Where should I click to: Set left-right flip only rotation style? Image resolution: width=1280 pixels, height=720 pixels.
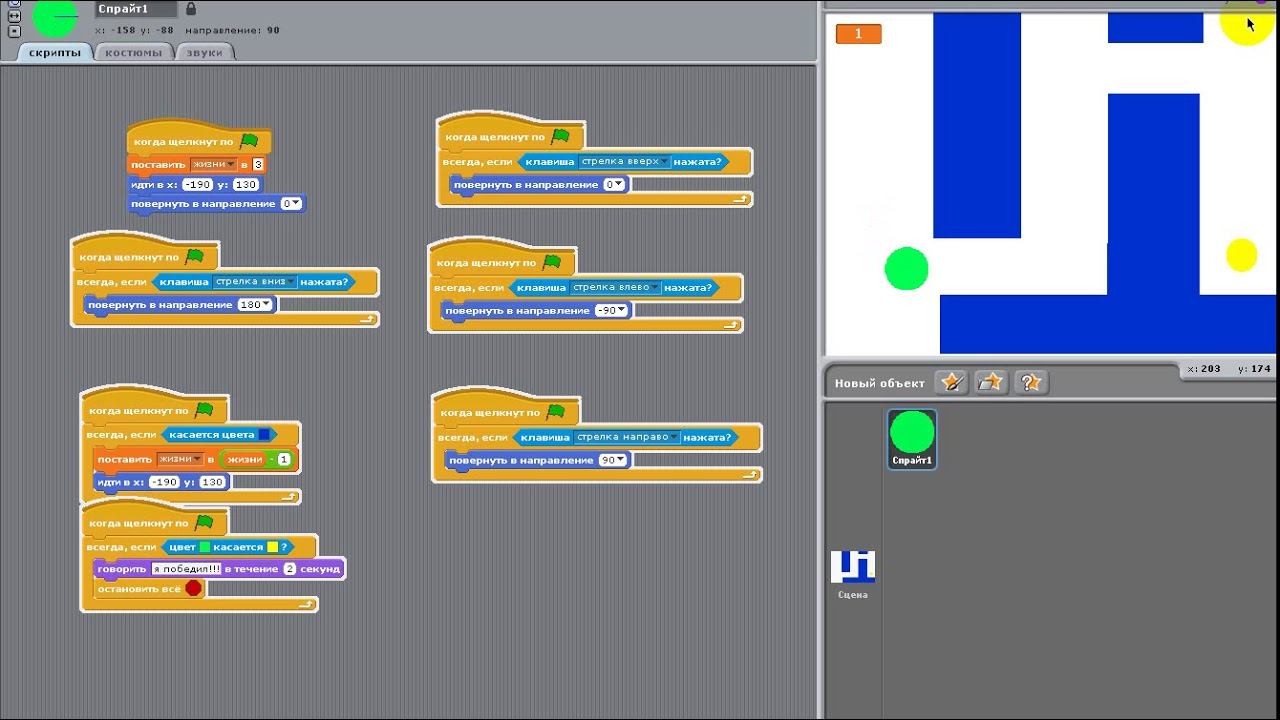tap(13, 17)
